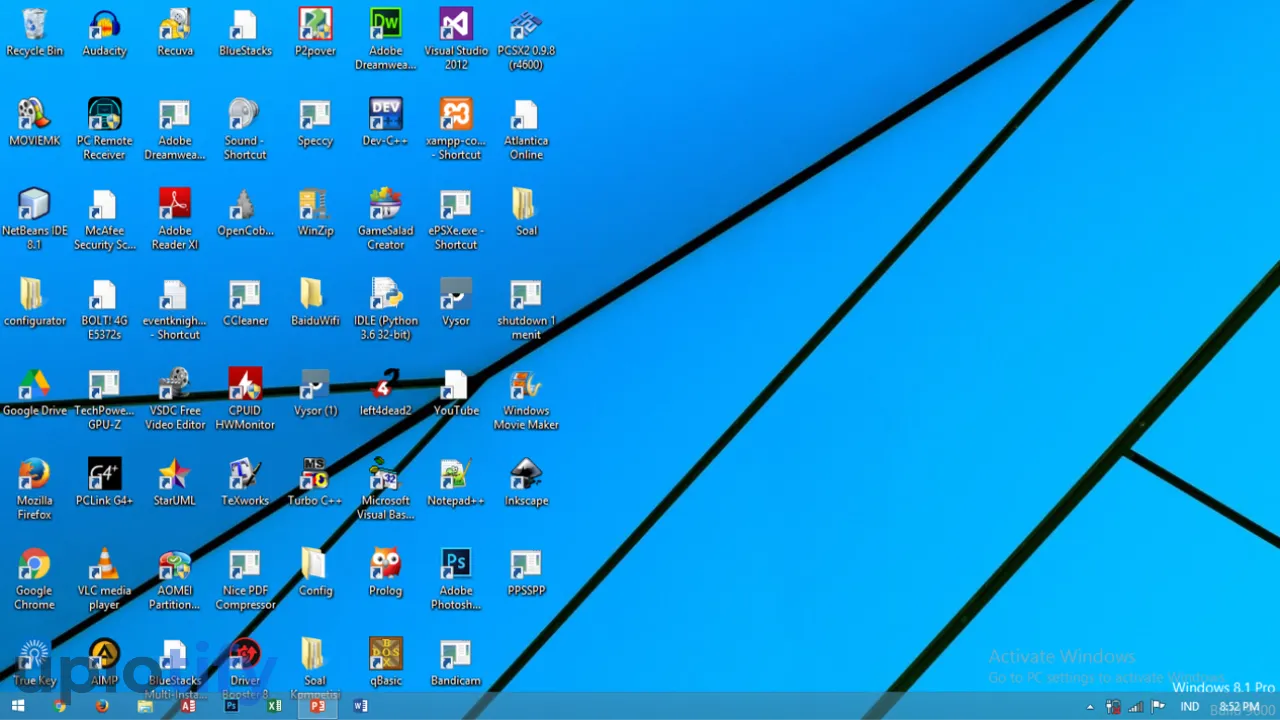Screen dimensions: 1280x720
Task: Open the configurator folder icon
Action: pyautogui.click(x=34, y=303)
